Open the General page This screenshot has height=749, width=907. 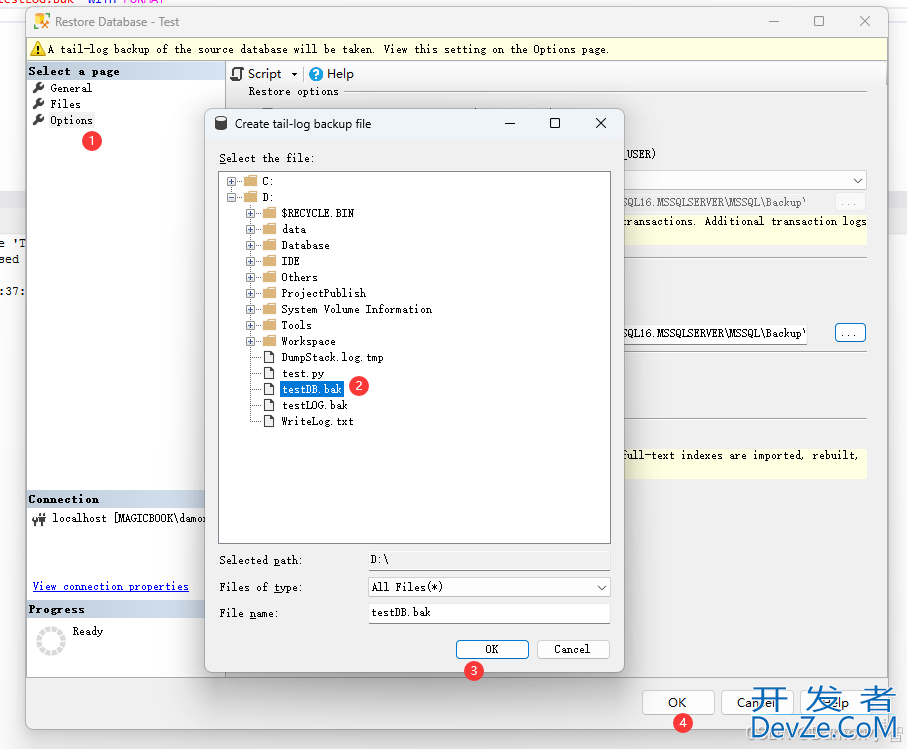[71, 88]
